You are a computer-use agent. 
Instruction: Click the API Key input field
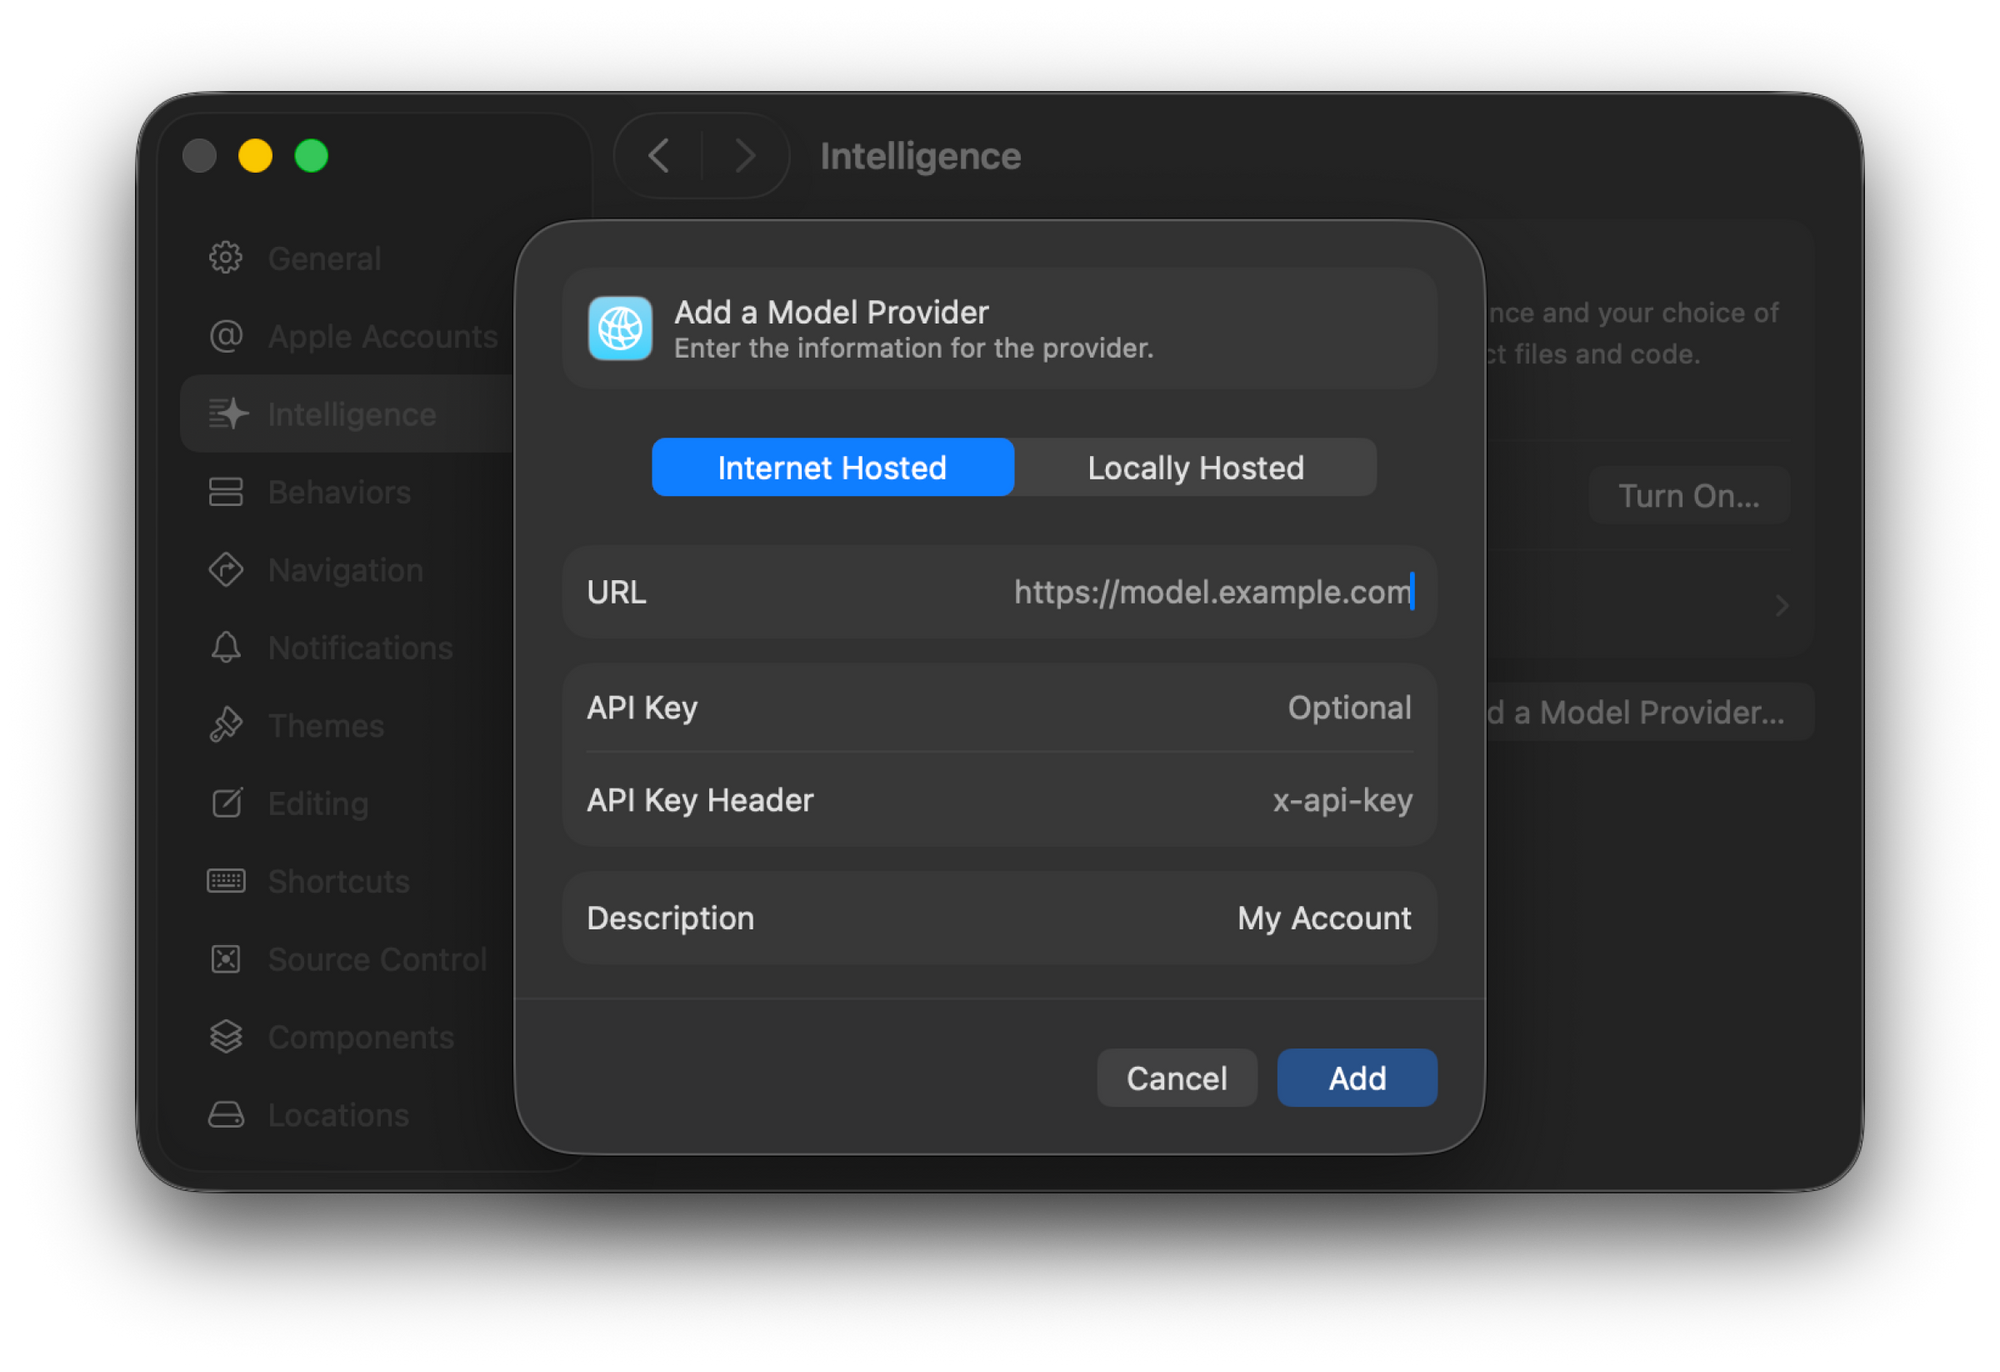point(1200,708)
